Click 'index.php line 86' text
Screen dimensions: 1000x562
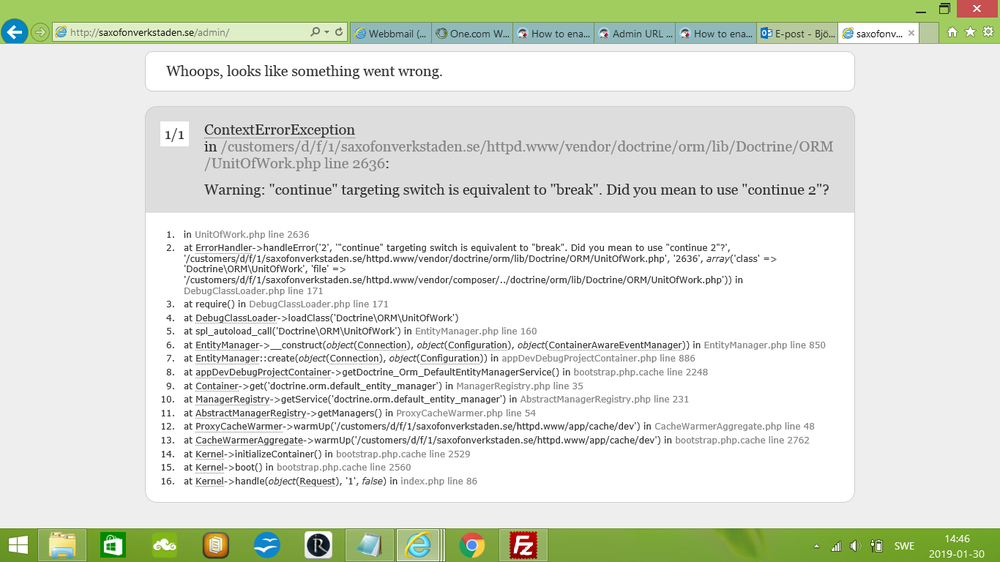[439, 481]
